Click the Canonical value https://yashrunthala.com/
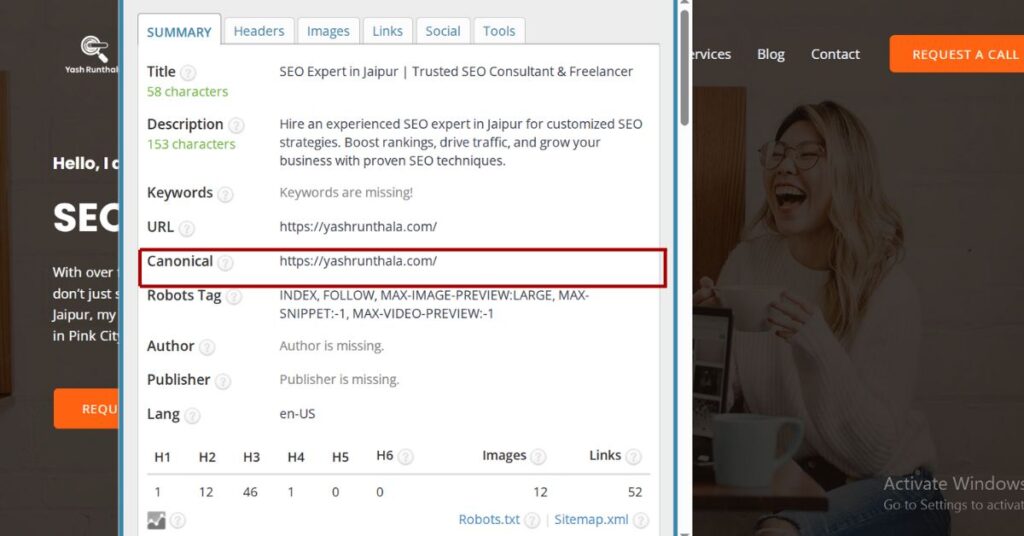The image size is (1024, 536). [358, 261]
